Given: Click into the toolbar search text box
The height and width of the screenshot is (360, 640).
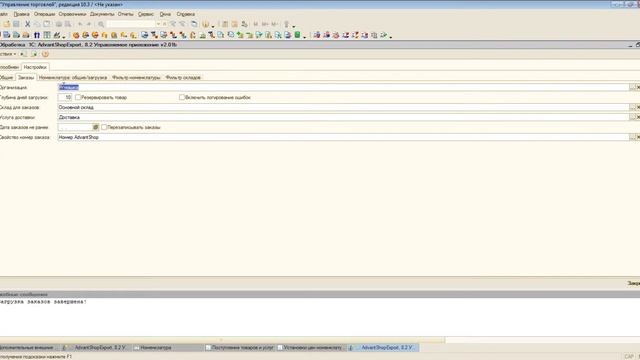Looking at the screenshot, I should coord(131,24).
